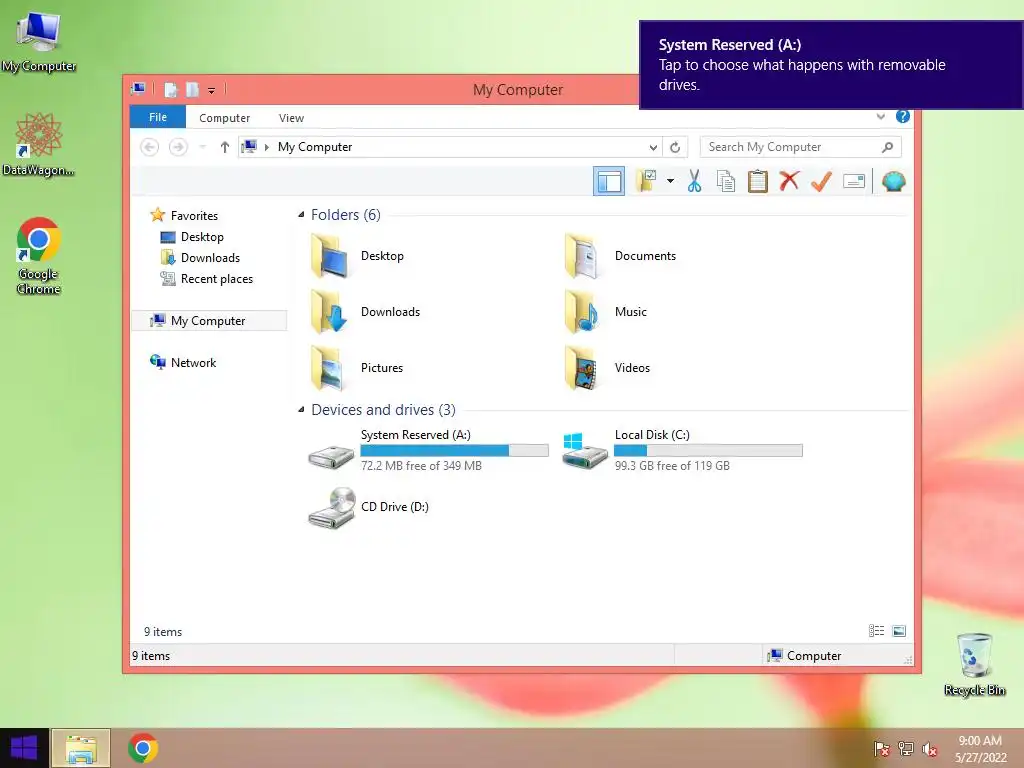Click the Cut scissors icon
1024x768 pixels.
point(694,181)
